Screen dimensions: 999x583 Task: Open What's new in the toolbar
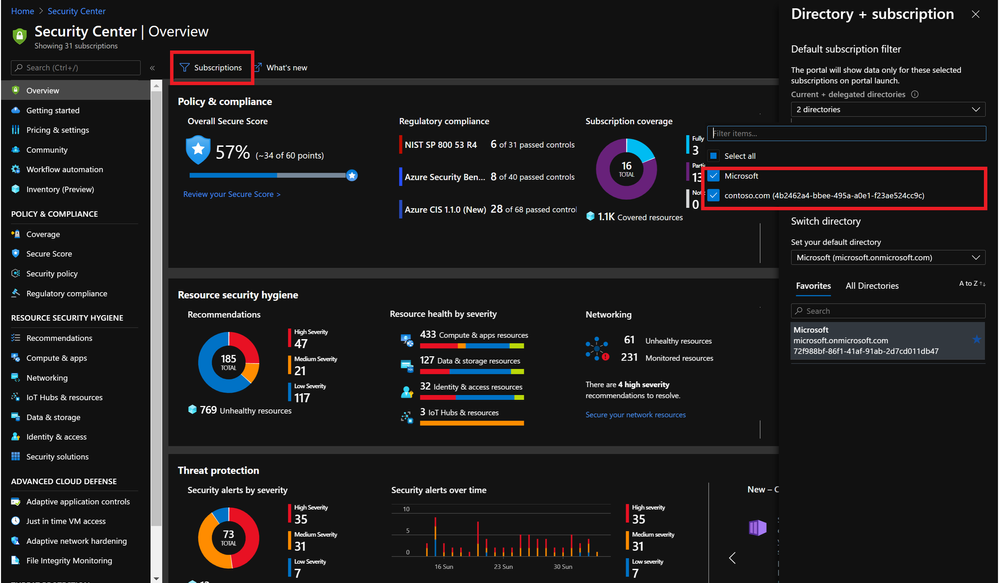[x=280, y=68]
